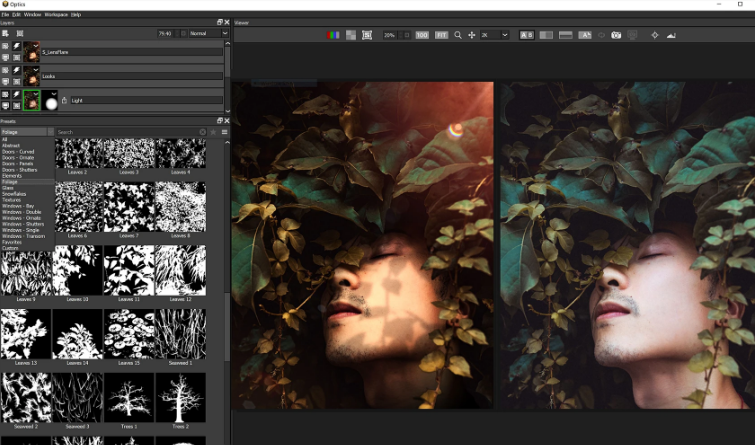Click the favorites star icon in Presets
Screen dimensions: 755x445
coord(213,132)
